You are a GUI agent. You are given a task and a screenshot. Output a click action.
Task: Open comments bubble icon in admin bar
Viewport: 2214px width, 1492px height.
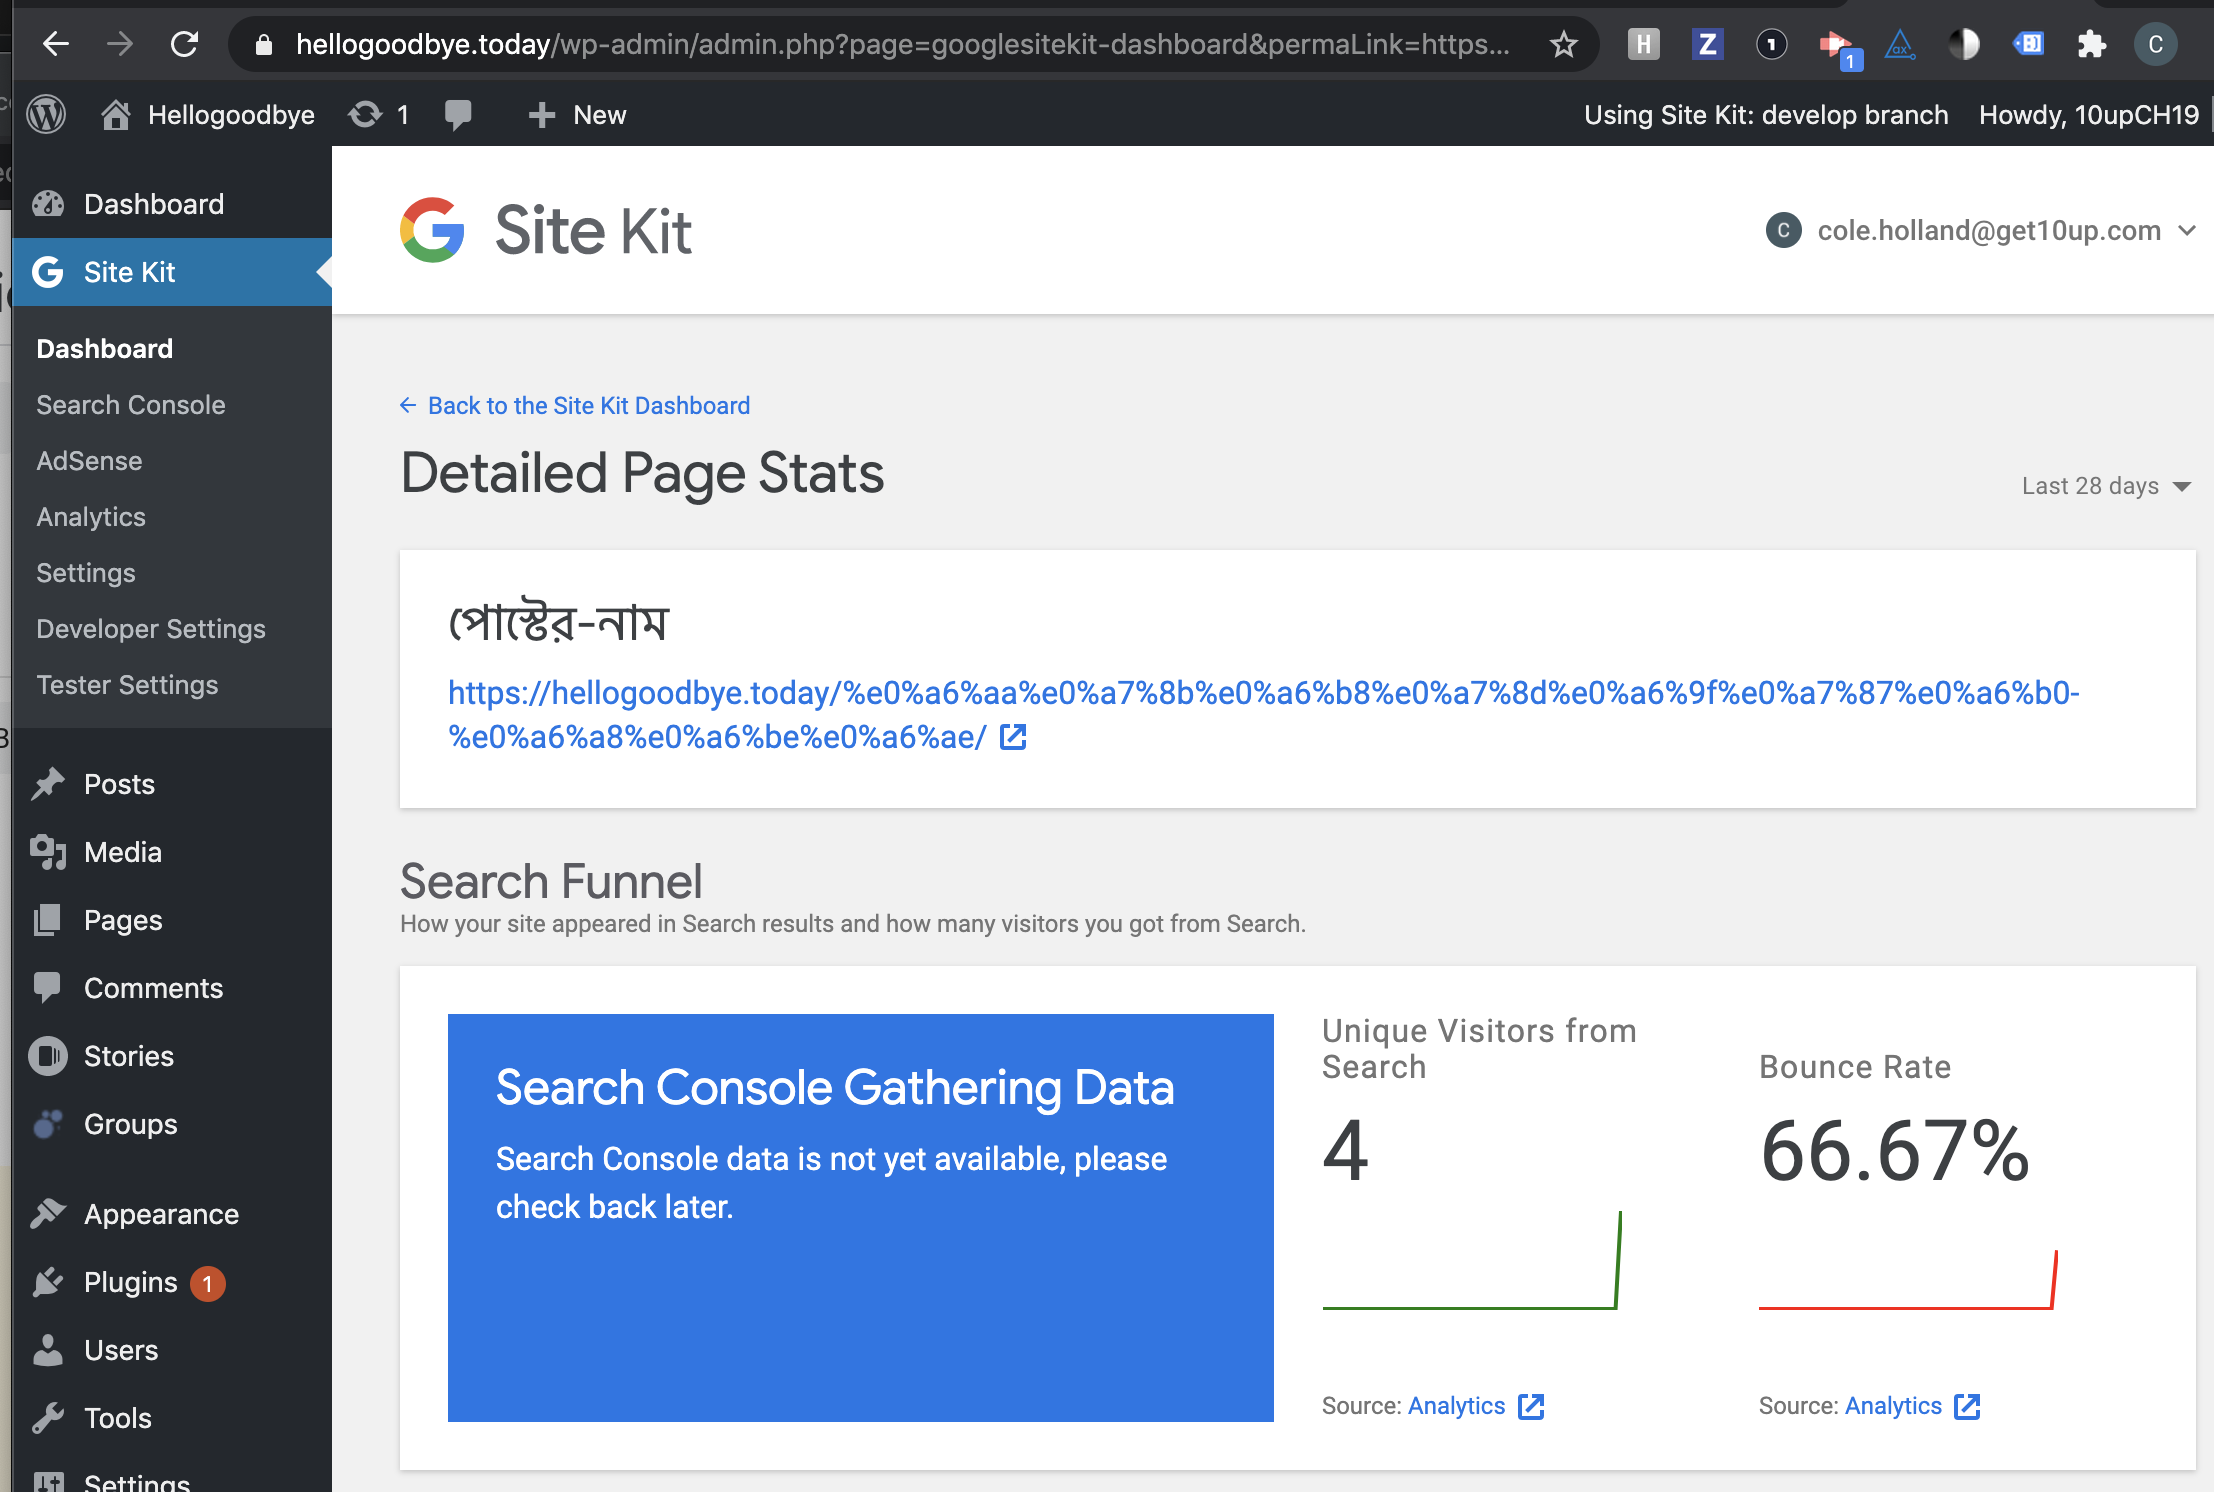(458, 115)
